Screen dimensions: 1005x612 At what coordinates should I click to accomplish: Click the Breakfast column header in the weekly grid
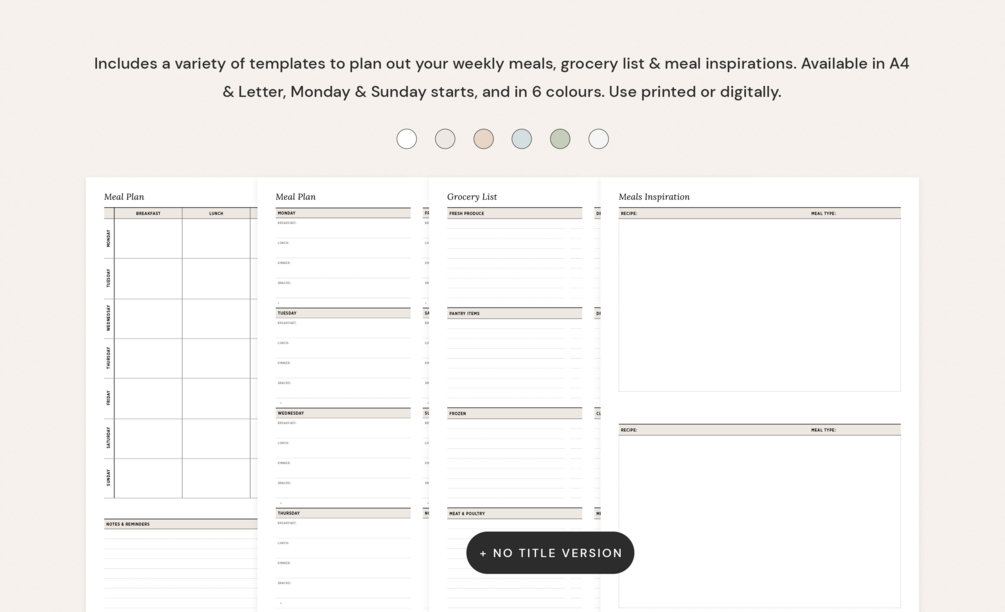[148, 213]
